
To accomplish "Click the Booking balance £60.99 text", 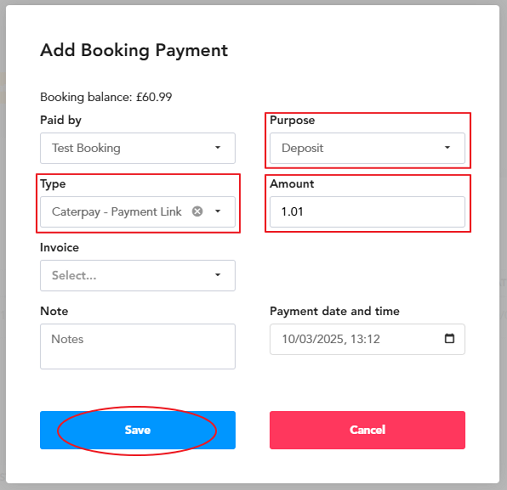I will pos(106,97).
